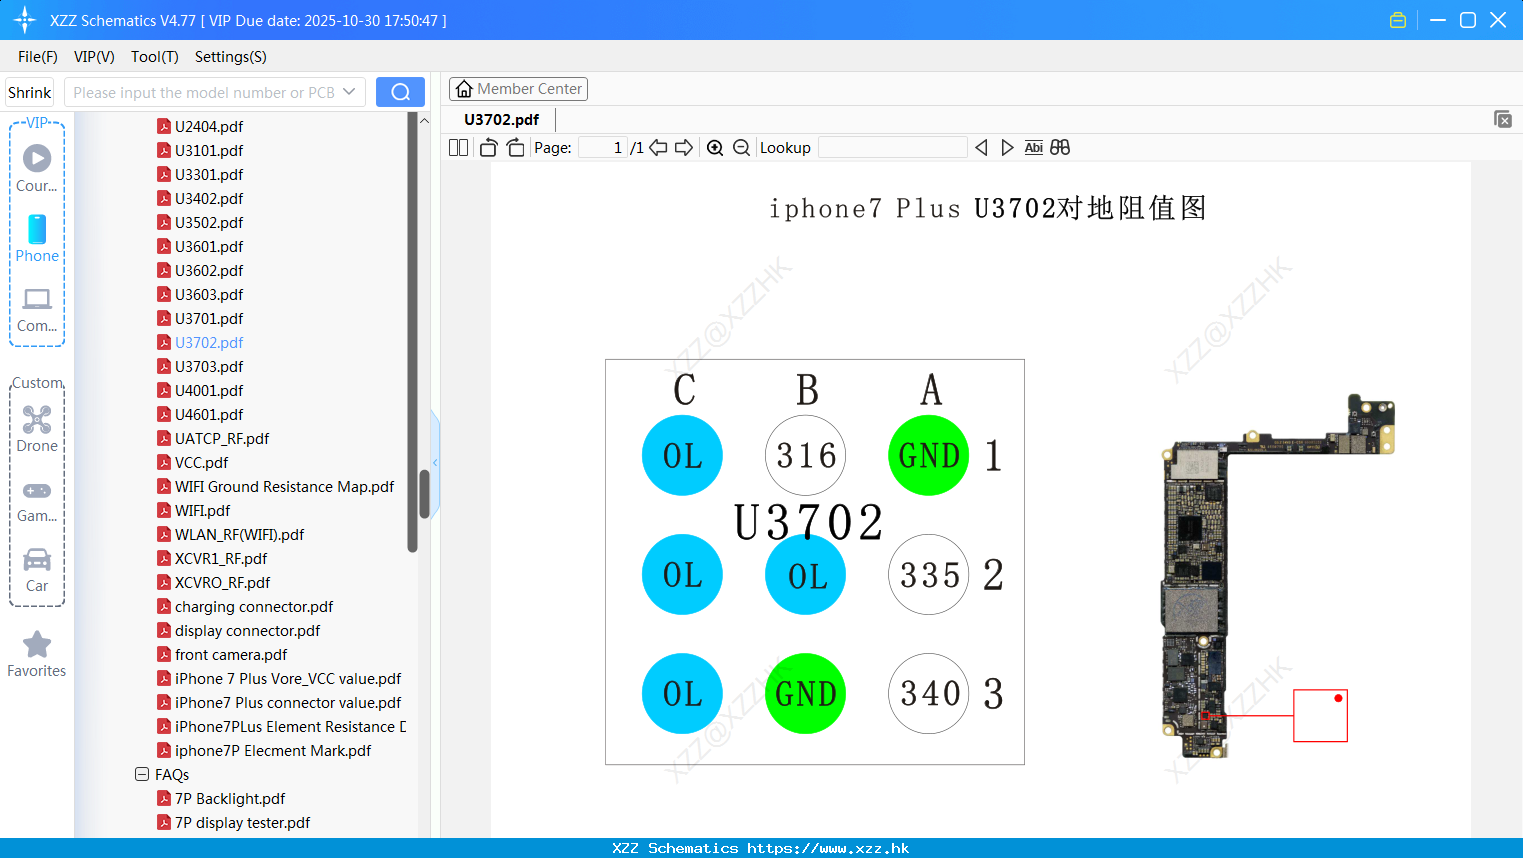The image size is (1523, 858).
Task: Click the Shrink button
Action: tap(30, 92)
